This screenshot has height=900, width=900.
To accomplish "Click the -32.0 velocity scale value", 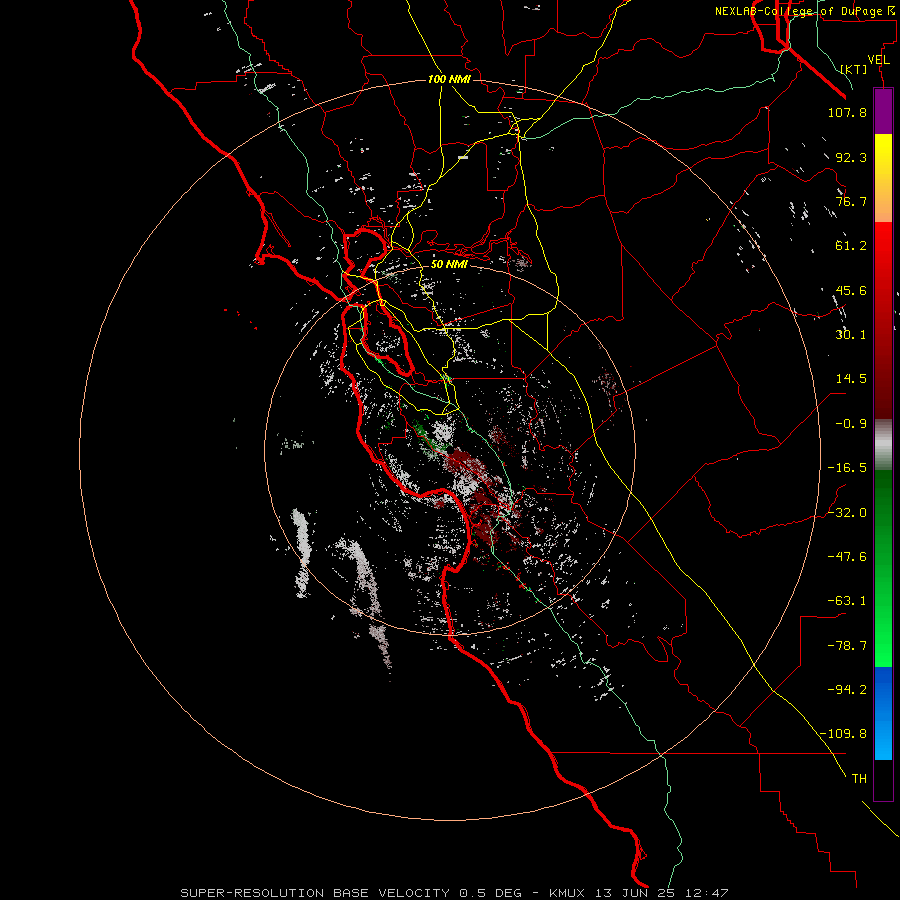I will click(x=847, y=513).
